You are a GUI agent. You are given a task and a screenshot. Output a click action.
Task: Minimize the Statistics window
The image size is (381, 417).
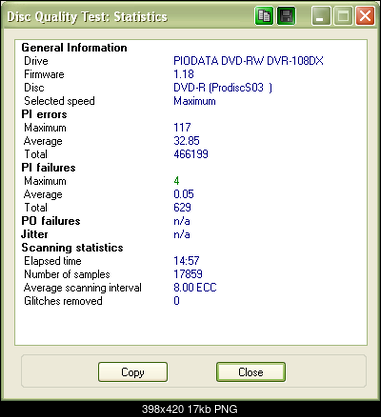[321, 16]
